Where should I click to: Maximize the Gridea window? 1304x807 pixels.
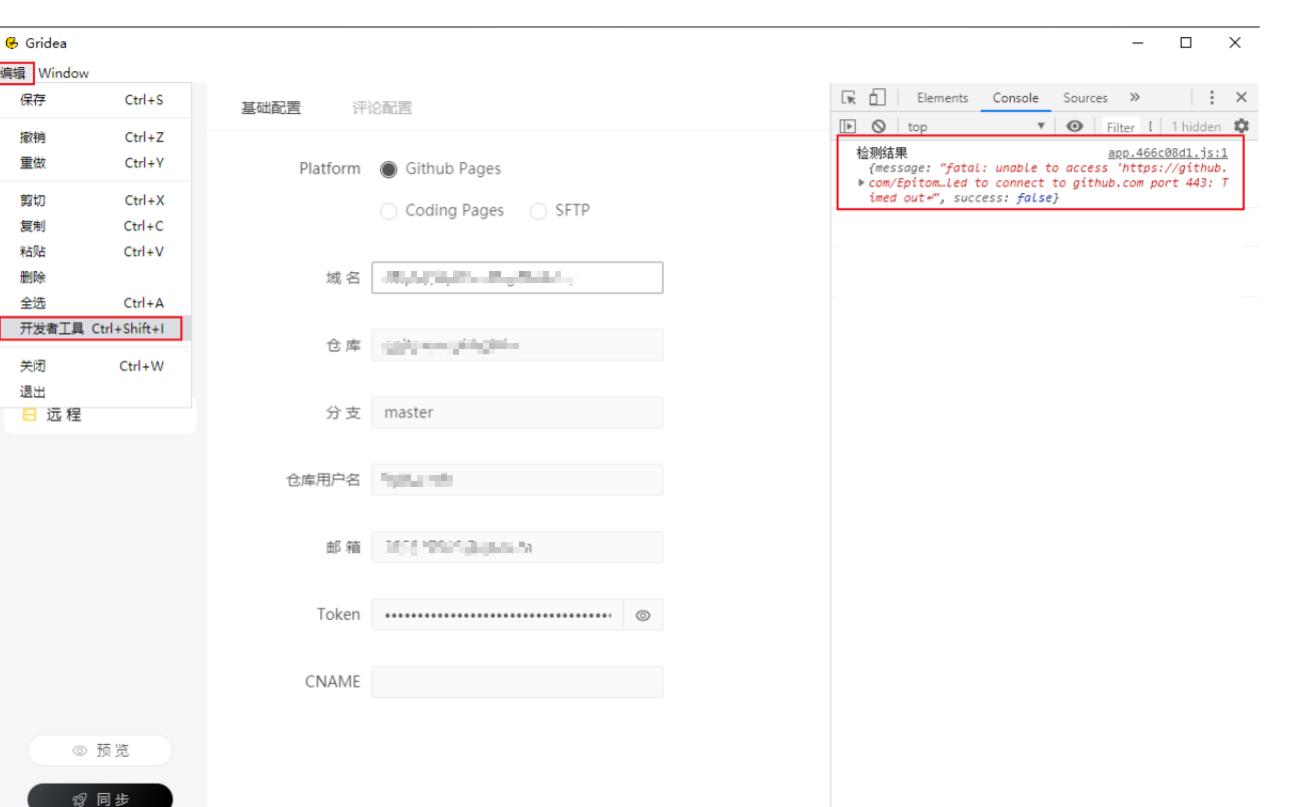click(x=1186, y=42)
